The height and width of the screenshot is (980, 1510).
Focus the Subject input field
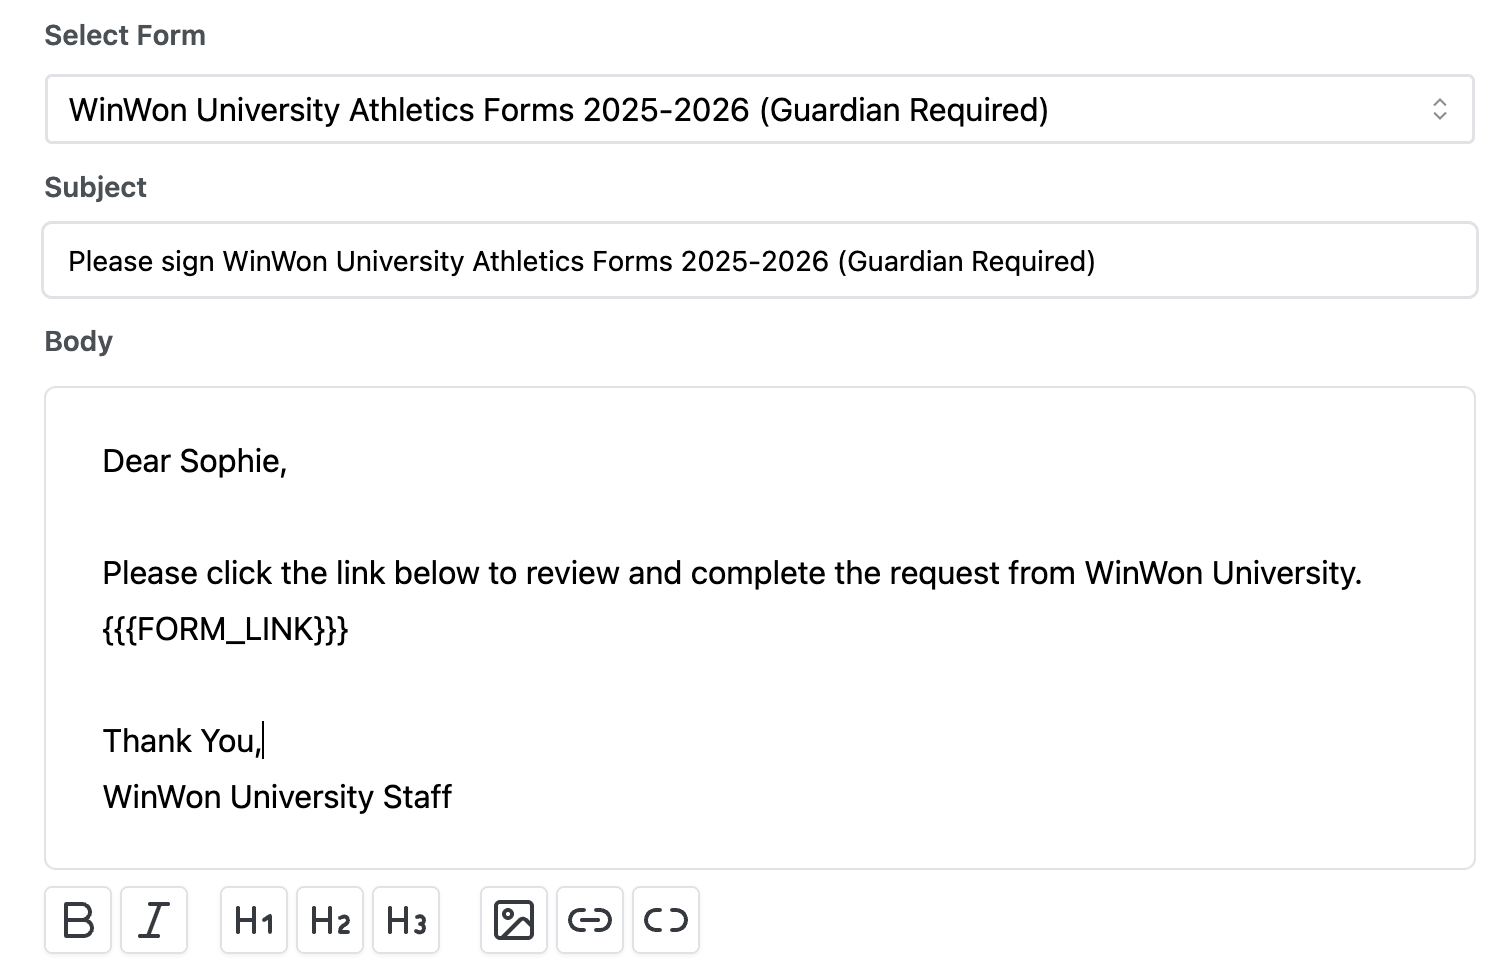click(758, 261)
